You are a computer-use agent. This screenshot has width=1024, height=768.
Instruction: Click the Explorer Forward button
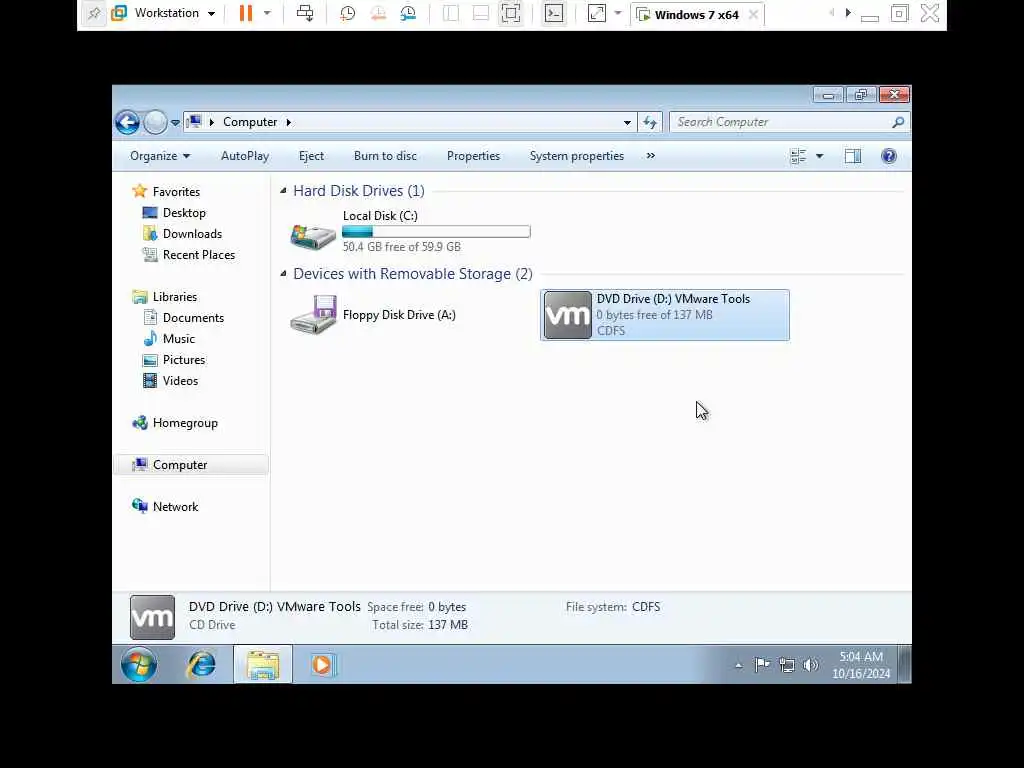[155, 122]
